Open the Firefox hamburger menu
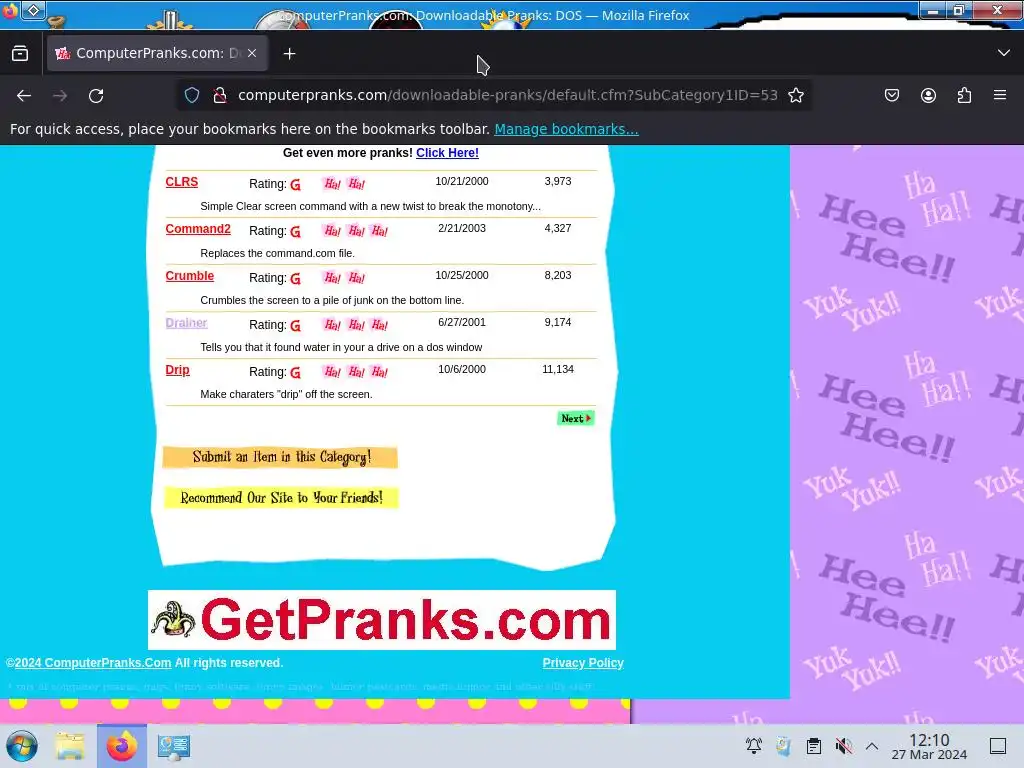The image size is (1024, 768). [1000, 95]
